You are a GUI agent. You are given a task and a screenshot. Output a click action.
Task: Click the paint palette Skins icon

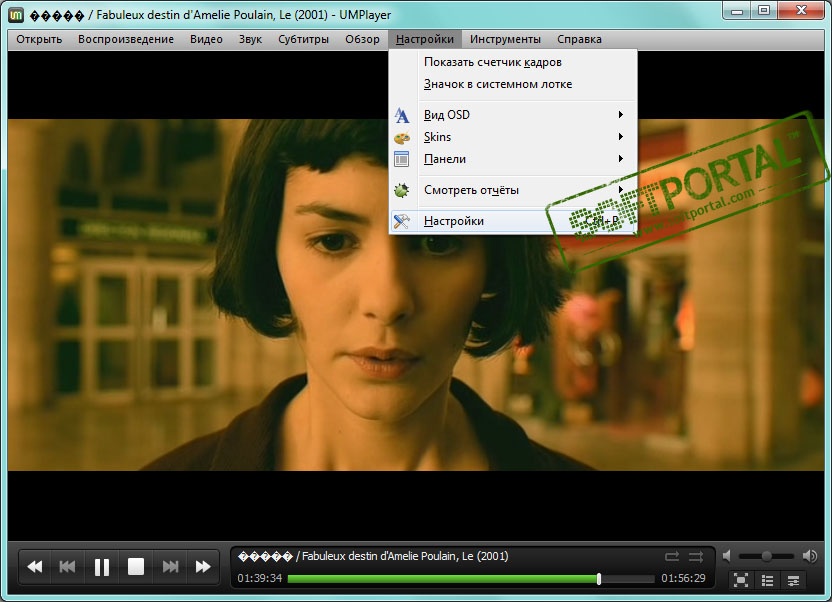(x=402, y=137)
